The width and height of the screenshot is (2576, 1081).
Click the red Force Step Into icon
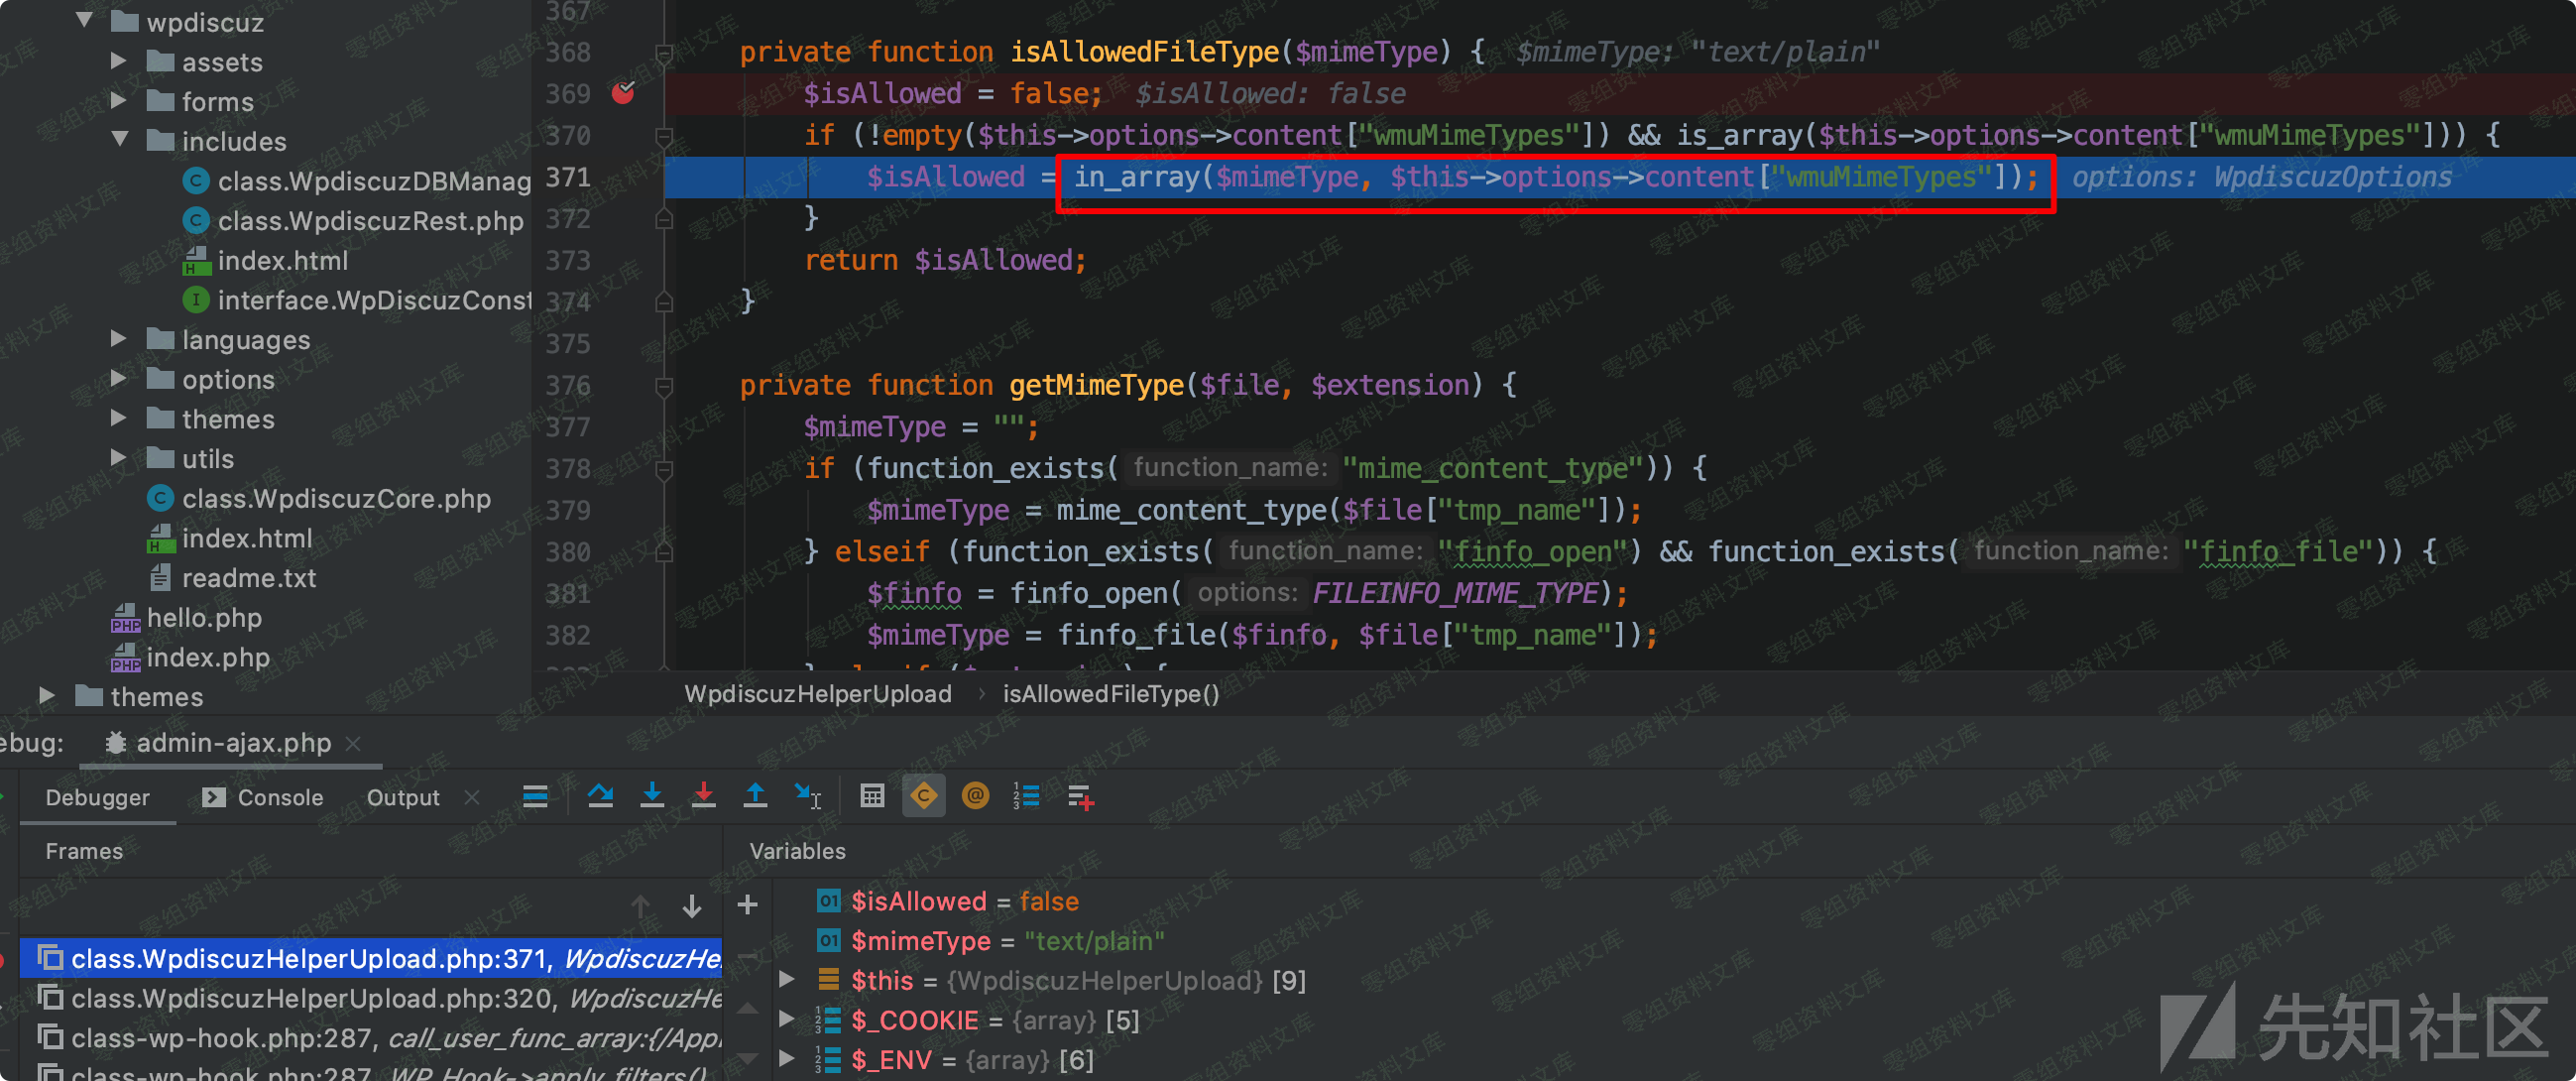click(704, 796)
